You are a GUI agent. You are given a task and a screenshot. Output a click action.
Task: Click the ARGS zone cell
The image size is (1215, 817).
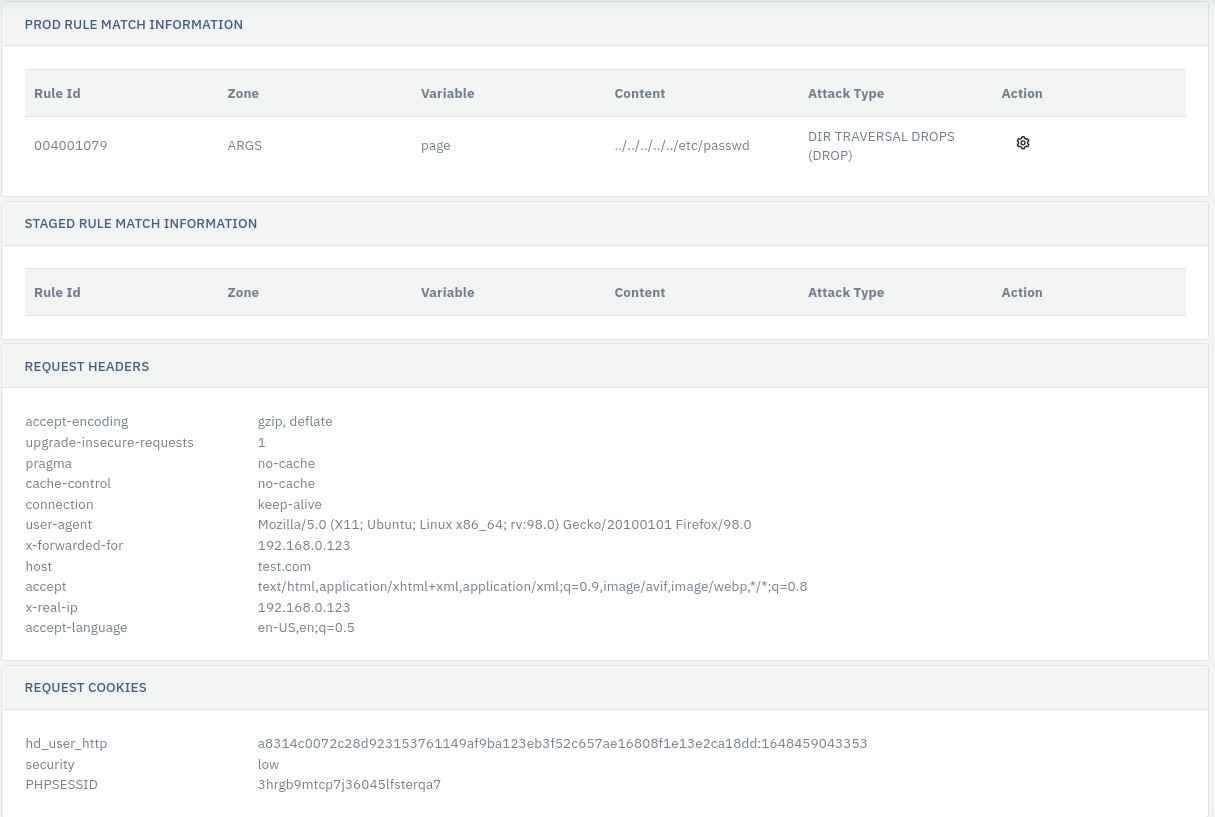(x=245, y=146)
